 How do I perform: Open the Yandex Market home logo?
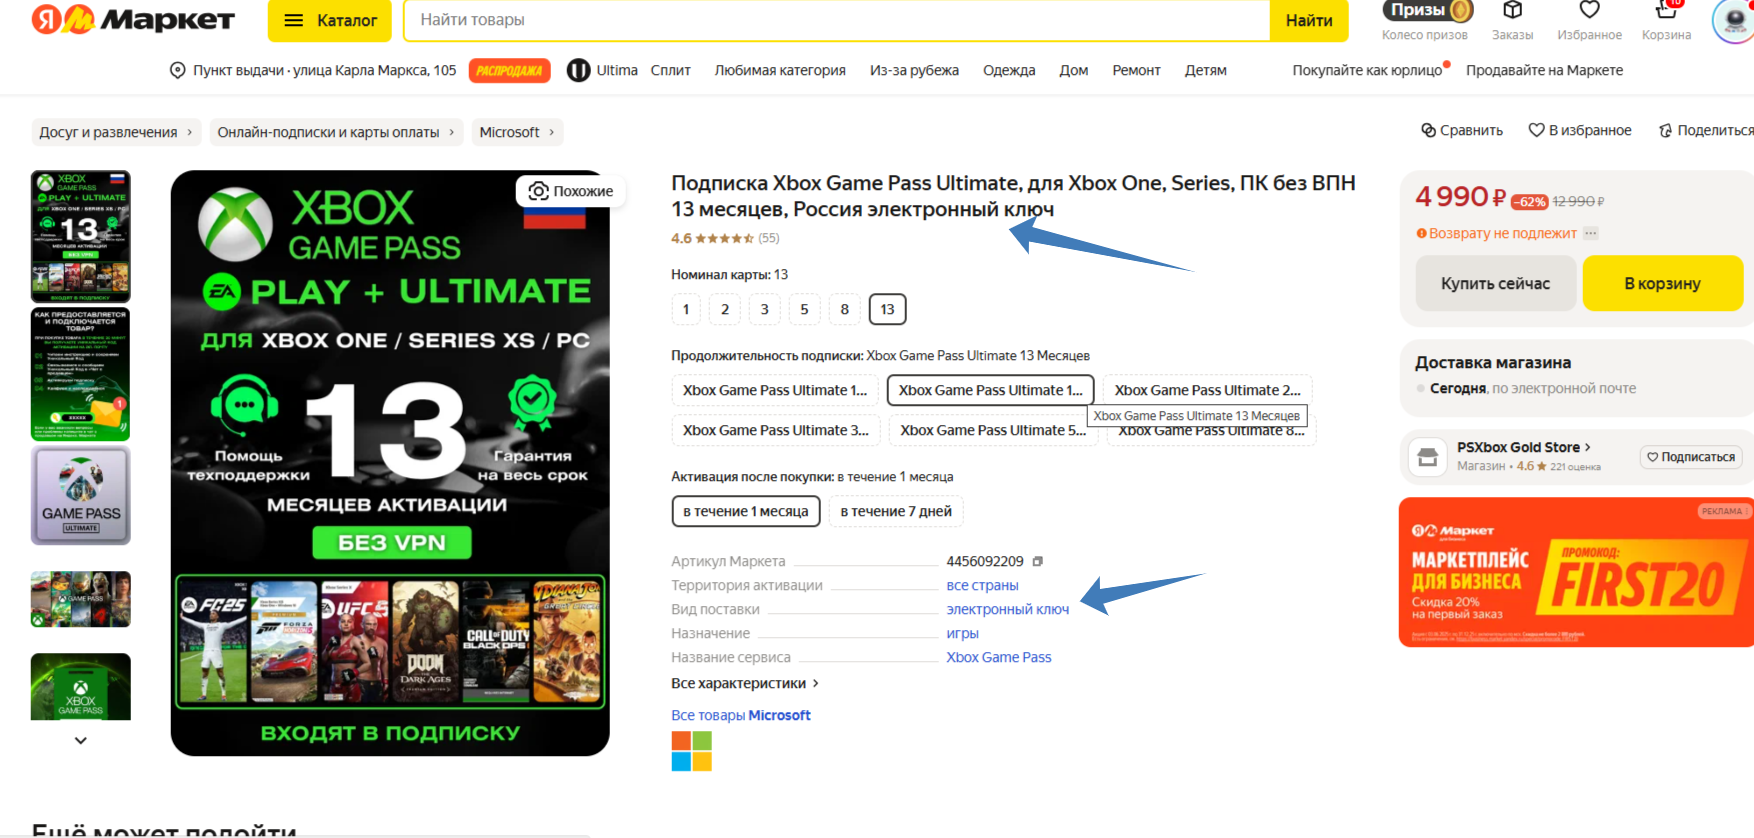click(x=133, y=19)
